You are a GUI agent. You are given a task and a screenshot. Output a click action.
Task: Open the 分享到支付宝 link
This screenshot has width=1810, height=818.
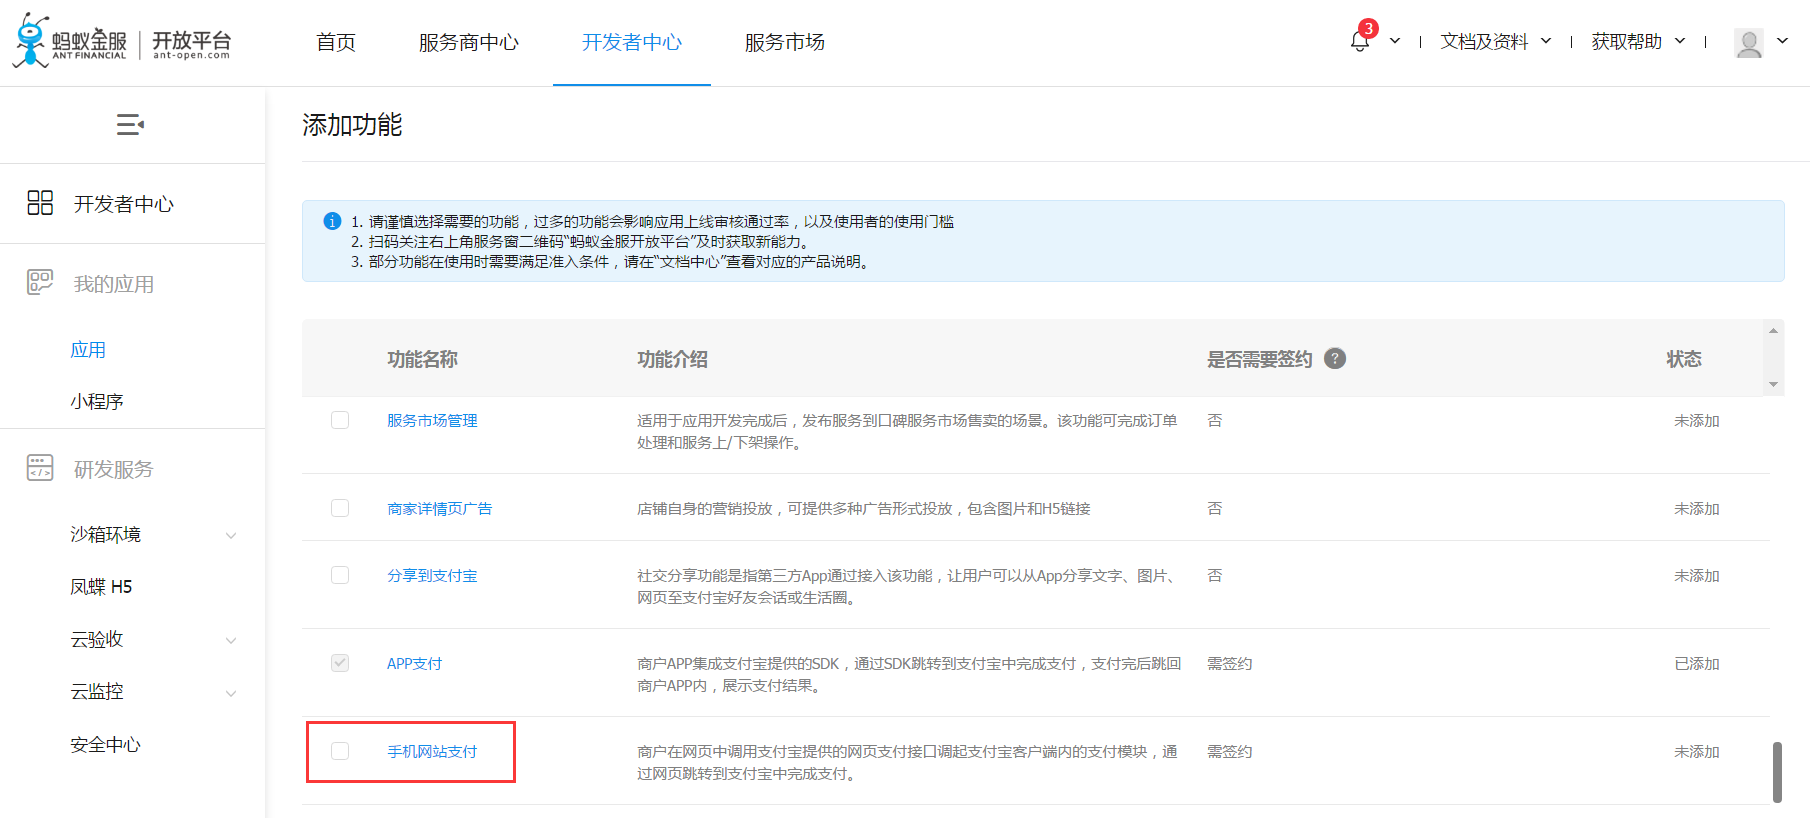(432, 575)
